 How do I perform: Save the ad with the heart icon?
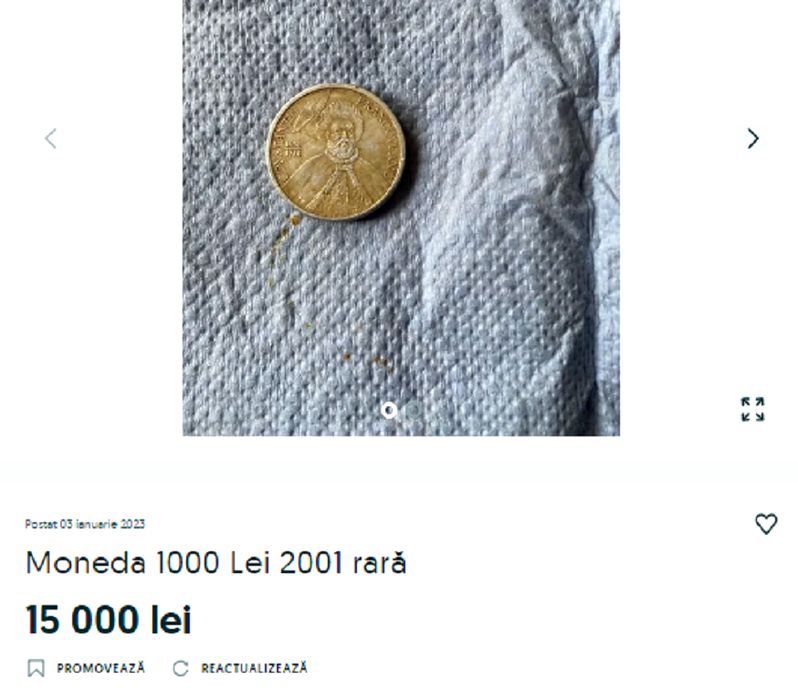coord(766,524)
